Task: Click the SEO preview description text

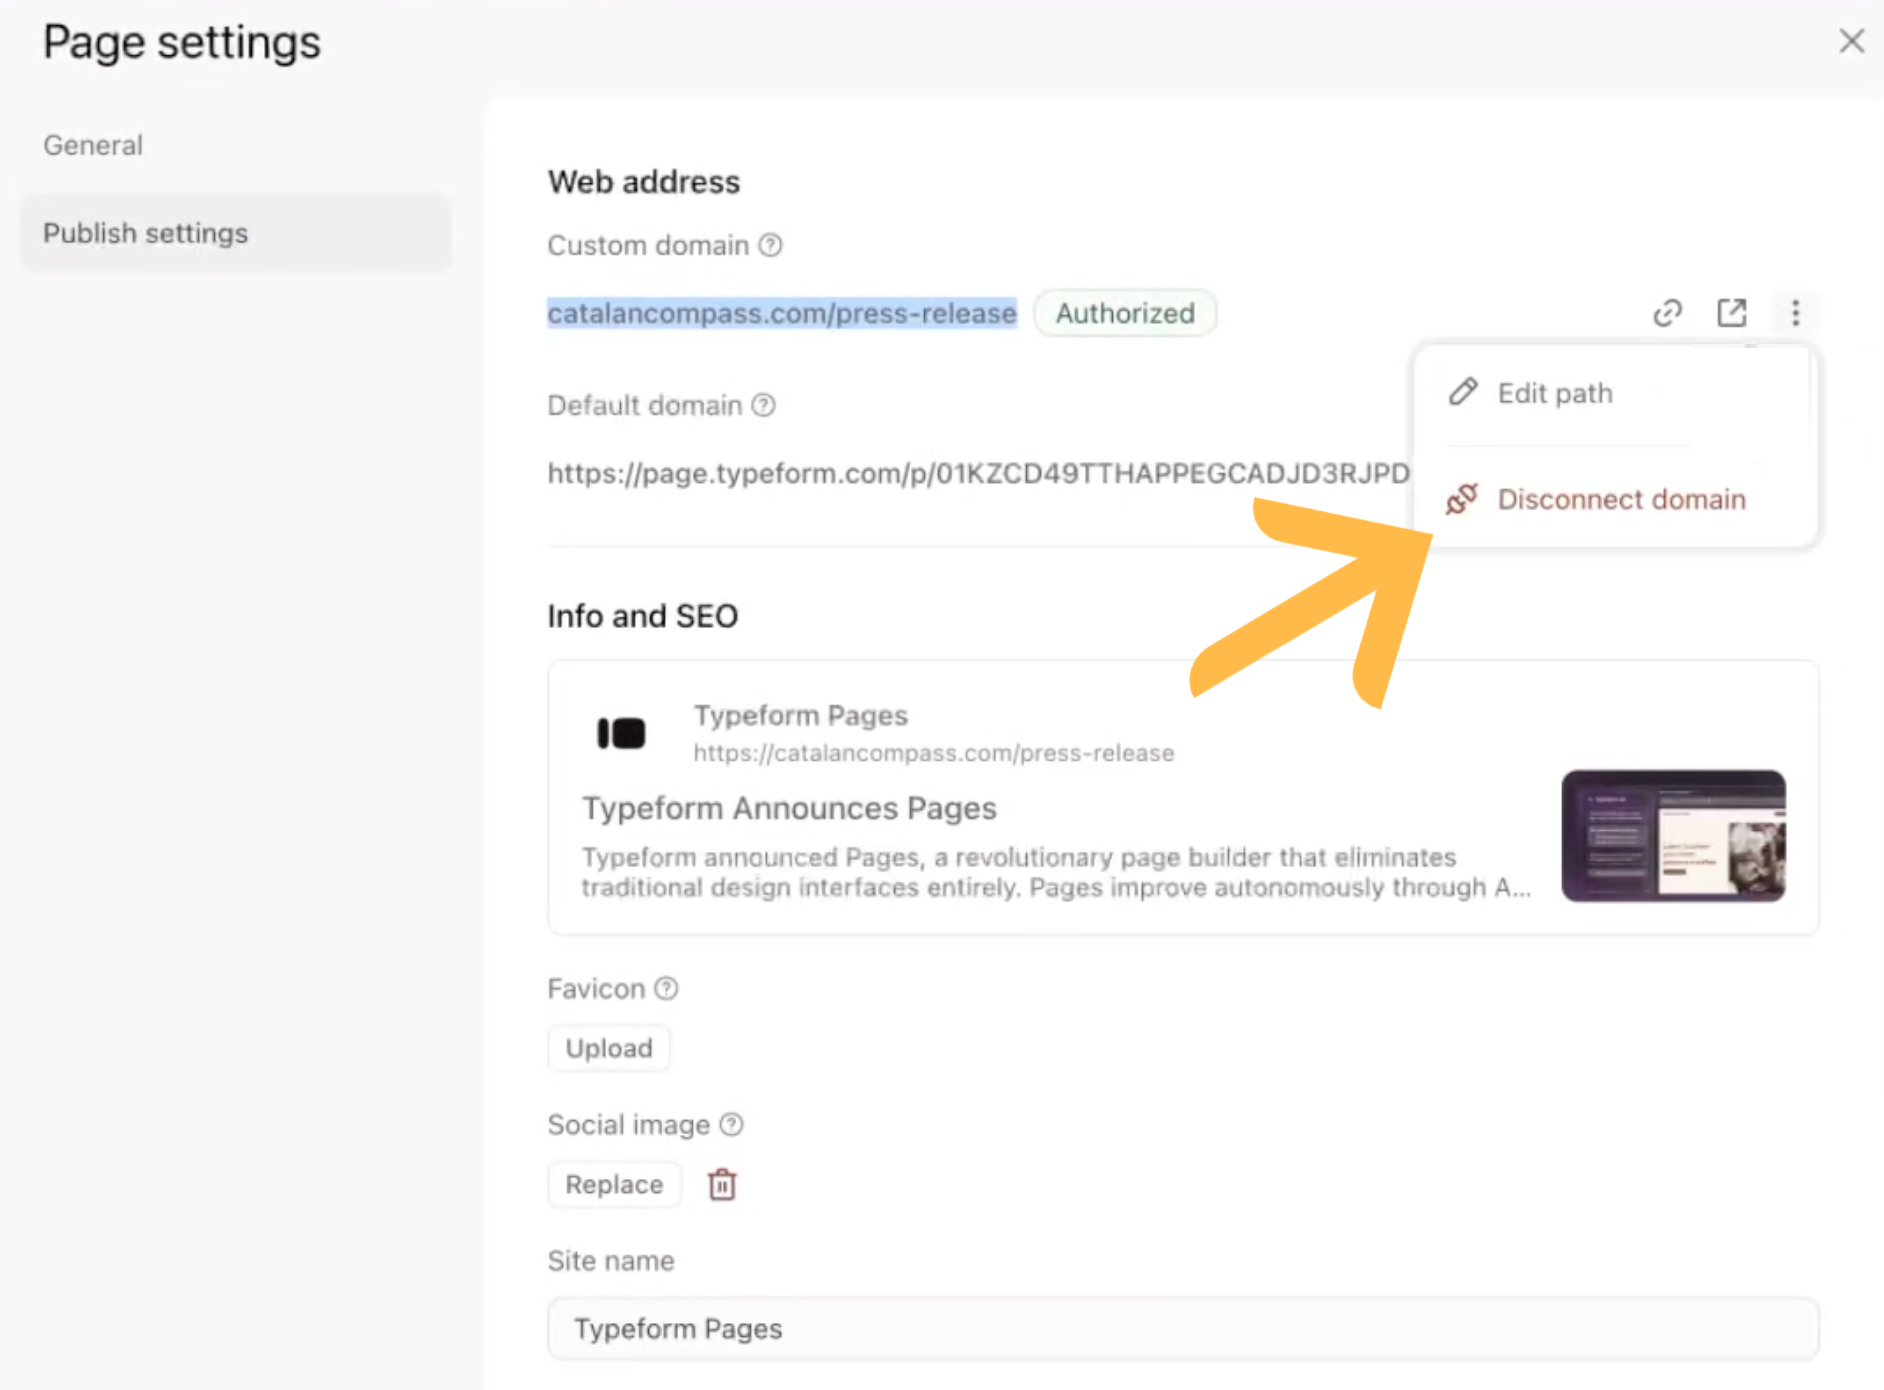Action: click(1056, 873)
